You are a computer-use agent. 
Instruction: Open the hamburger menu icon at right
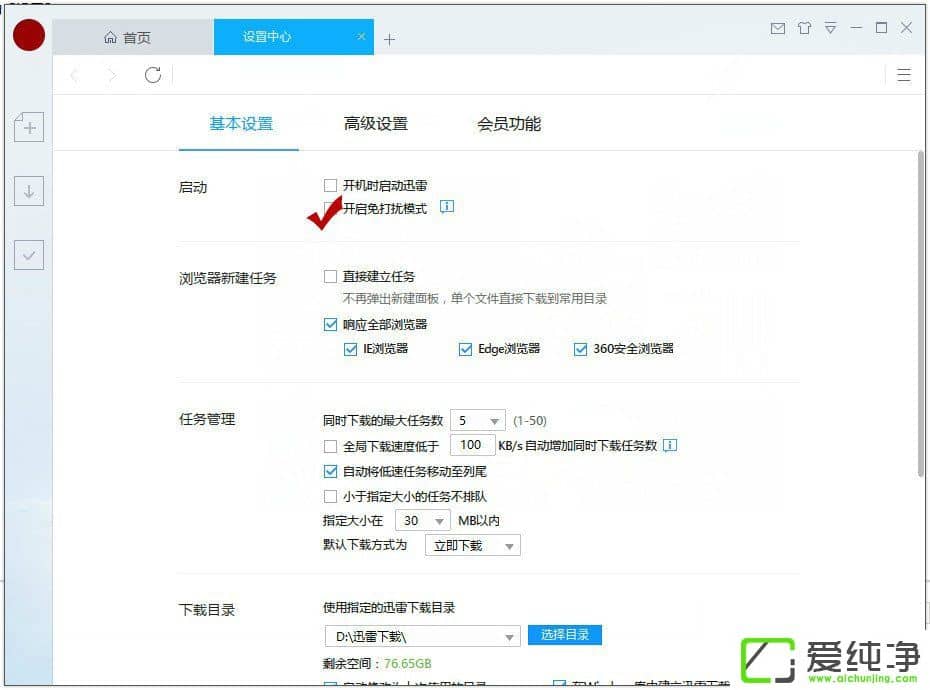tap(904, 75)
